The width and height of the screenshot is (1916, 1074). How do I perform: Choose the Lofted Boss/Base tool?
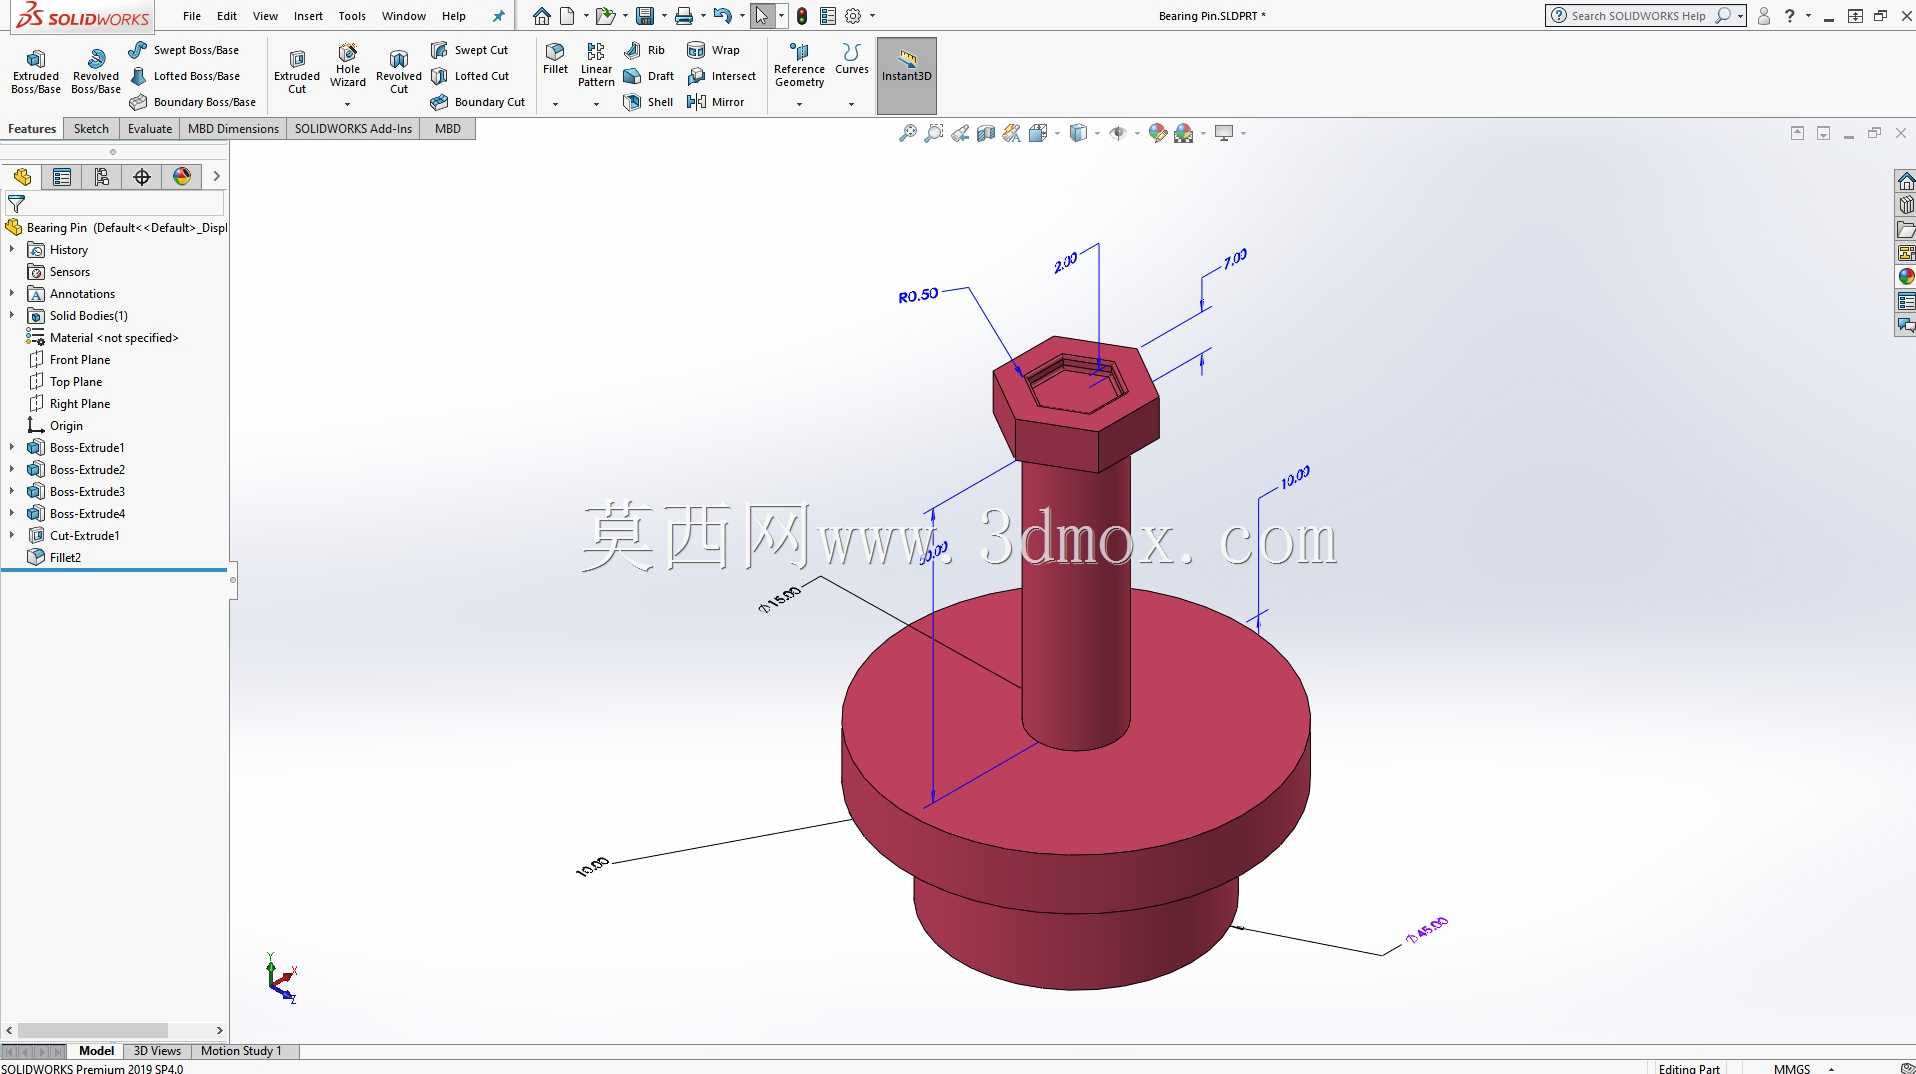[x=184, y=76]
